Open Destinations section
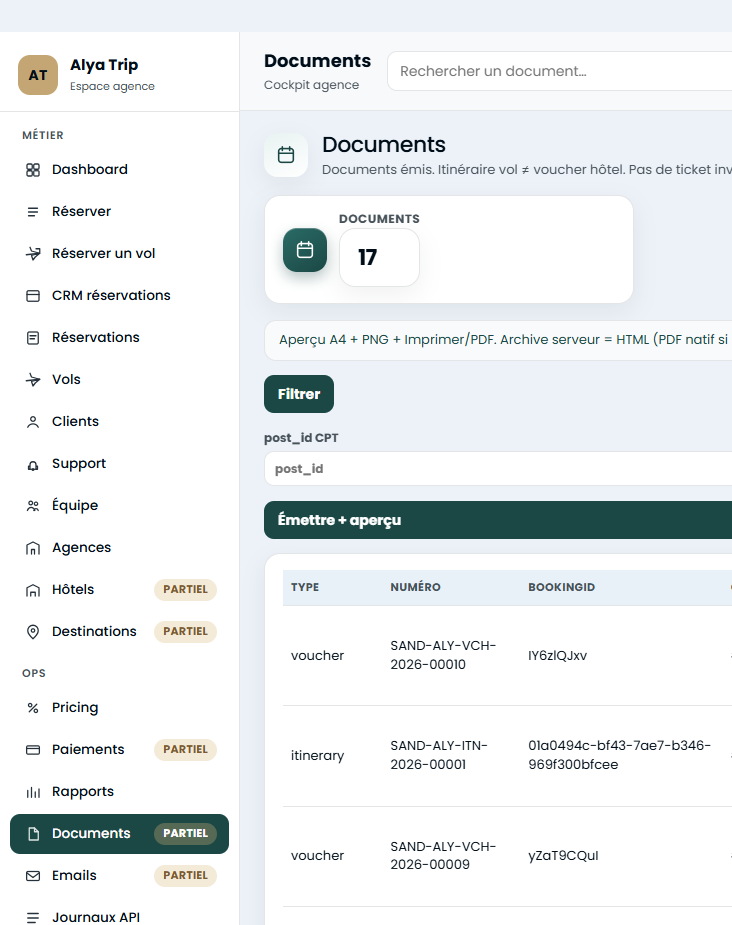Viewport: 732px width, 925px height. click(x=119, y=632)
